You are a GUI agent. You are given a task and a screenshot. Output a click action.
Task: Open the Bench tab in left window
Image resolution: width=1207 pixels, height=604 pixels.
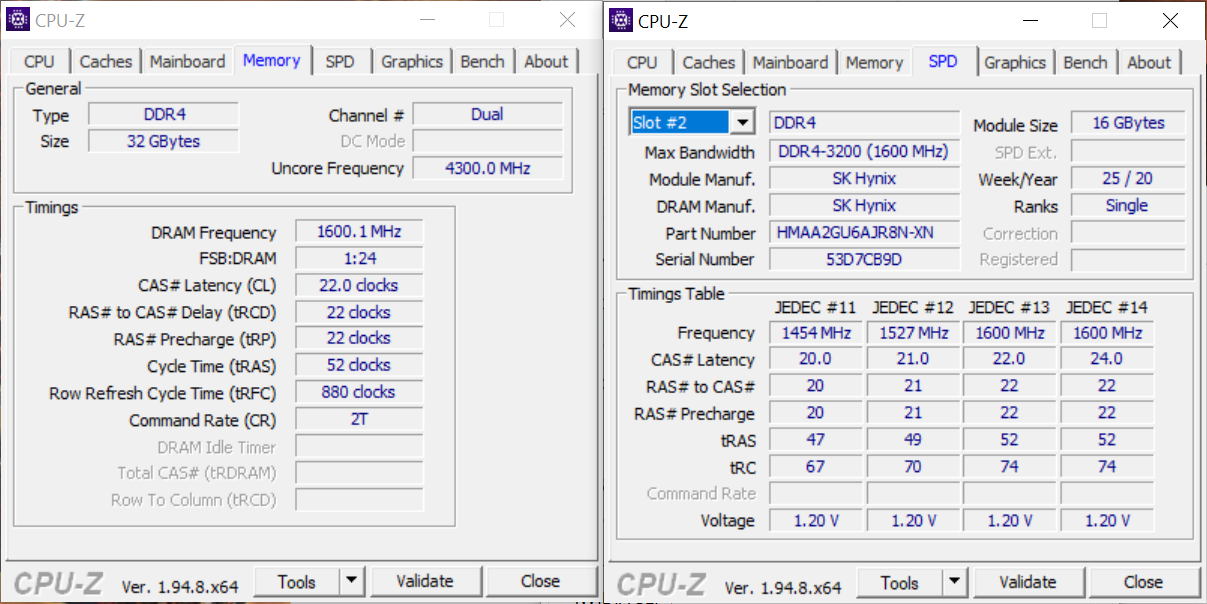click(482, 61)
